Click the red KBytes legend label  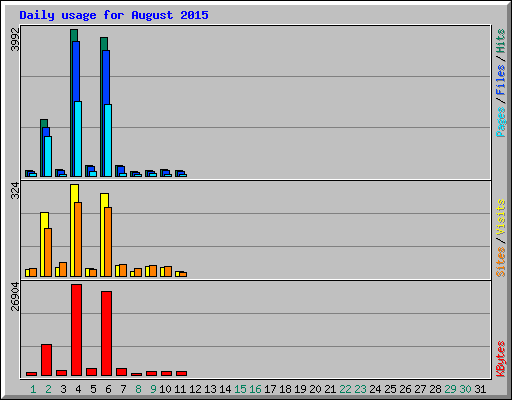pyautogui.click(x=501, y=359)
